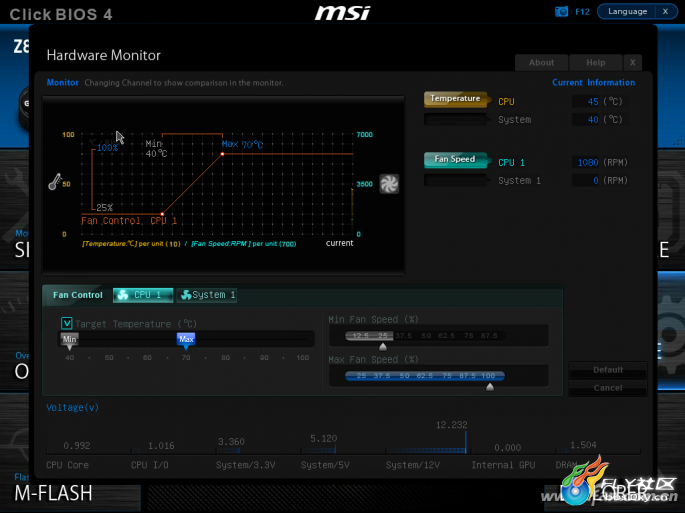Viewport: 685px width, 513px height.
Task: Click the X button next to Language
Action: coord(665,11)
